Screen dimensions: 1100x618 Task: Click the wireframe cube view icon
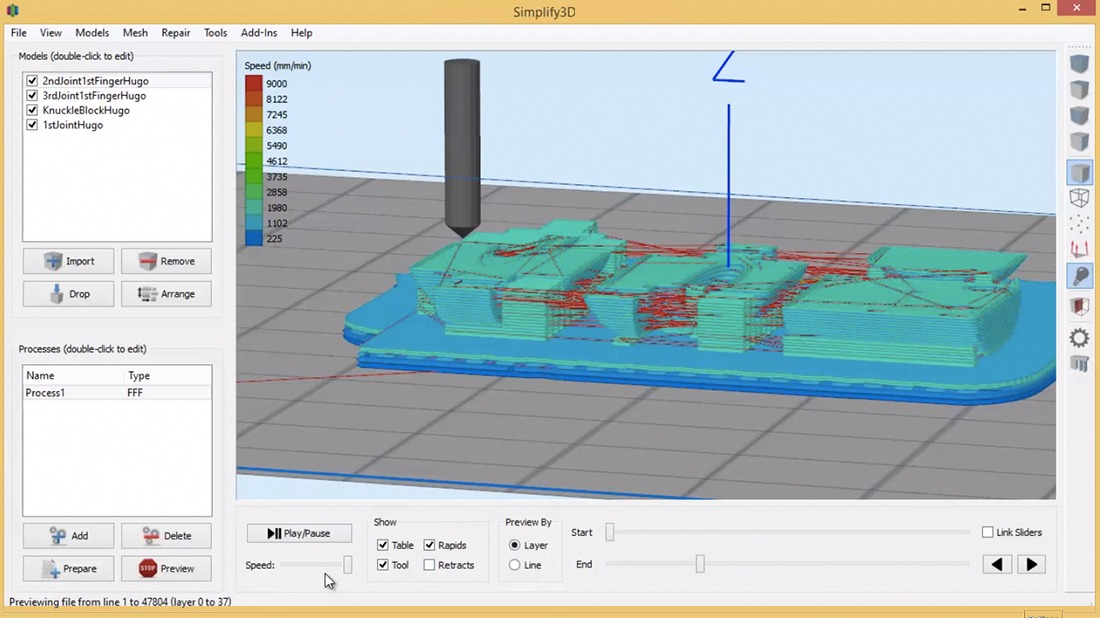(1079, 198)
